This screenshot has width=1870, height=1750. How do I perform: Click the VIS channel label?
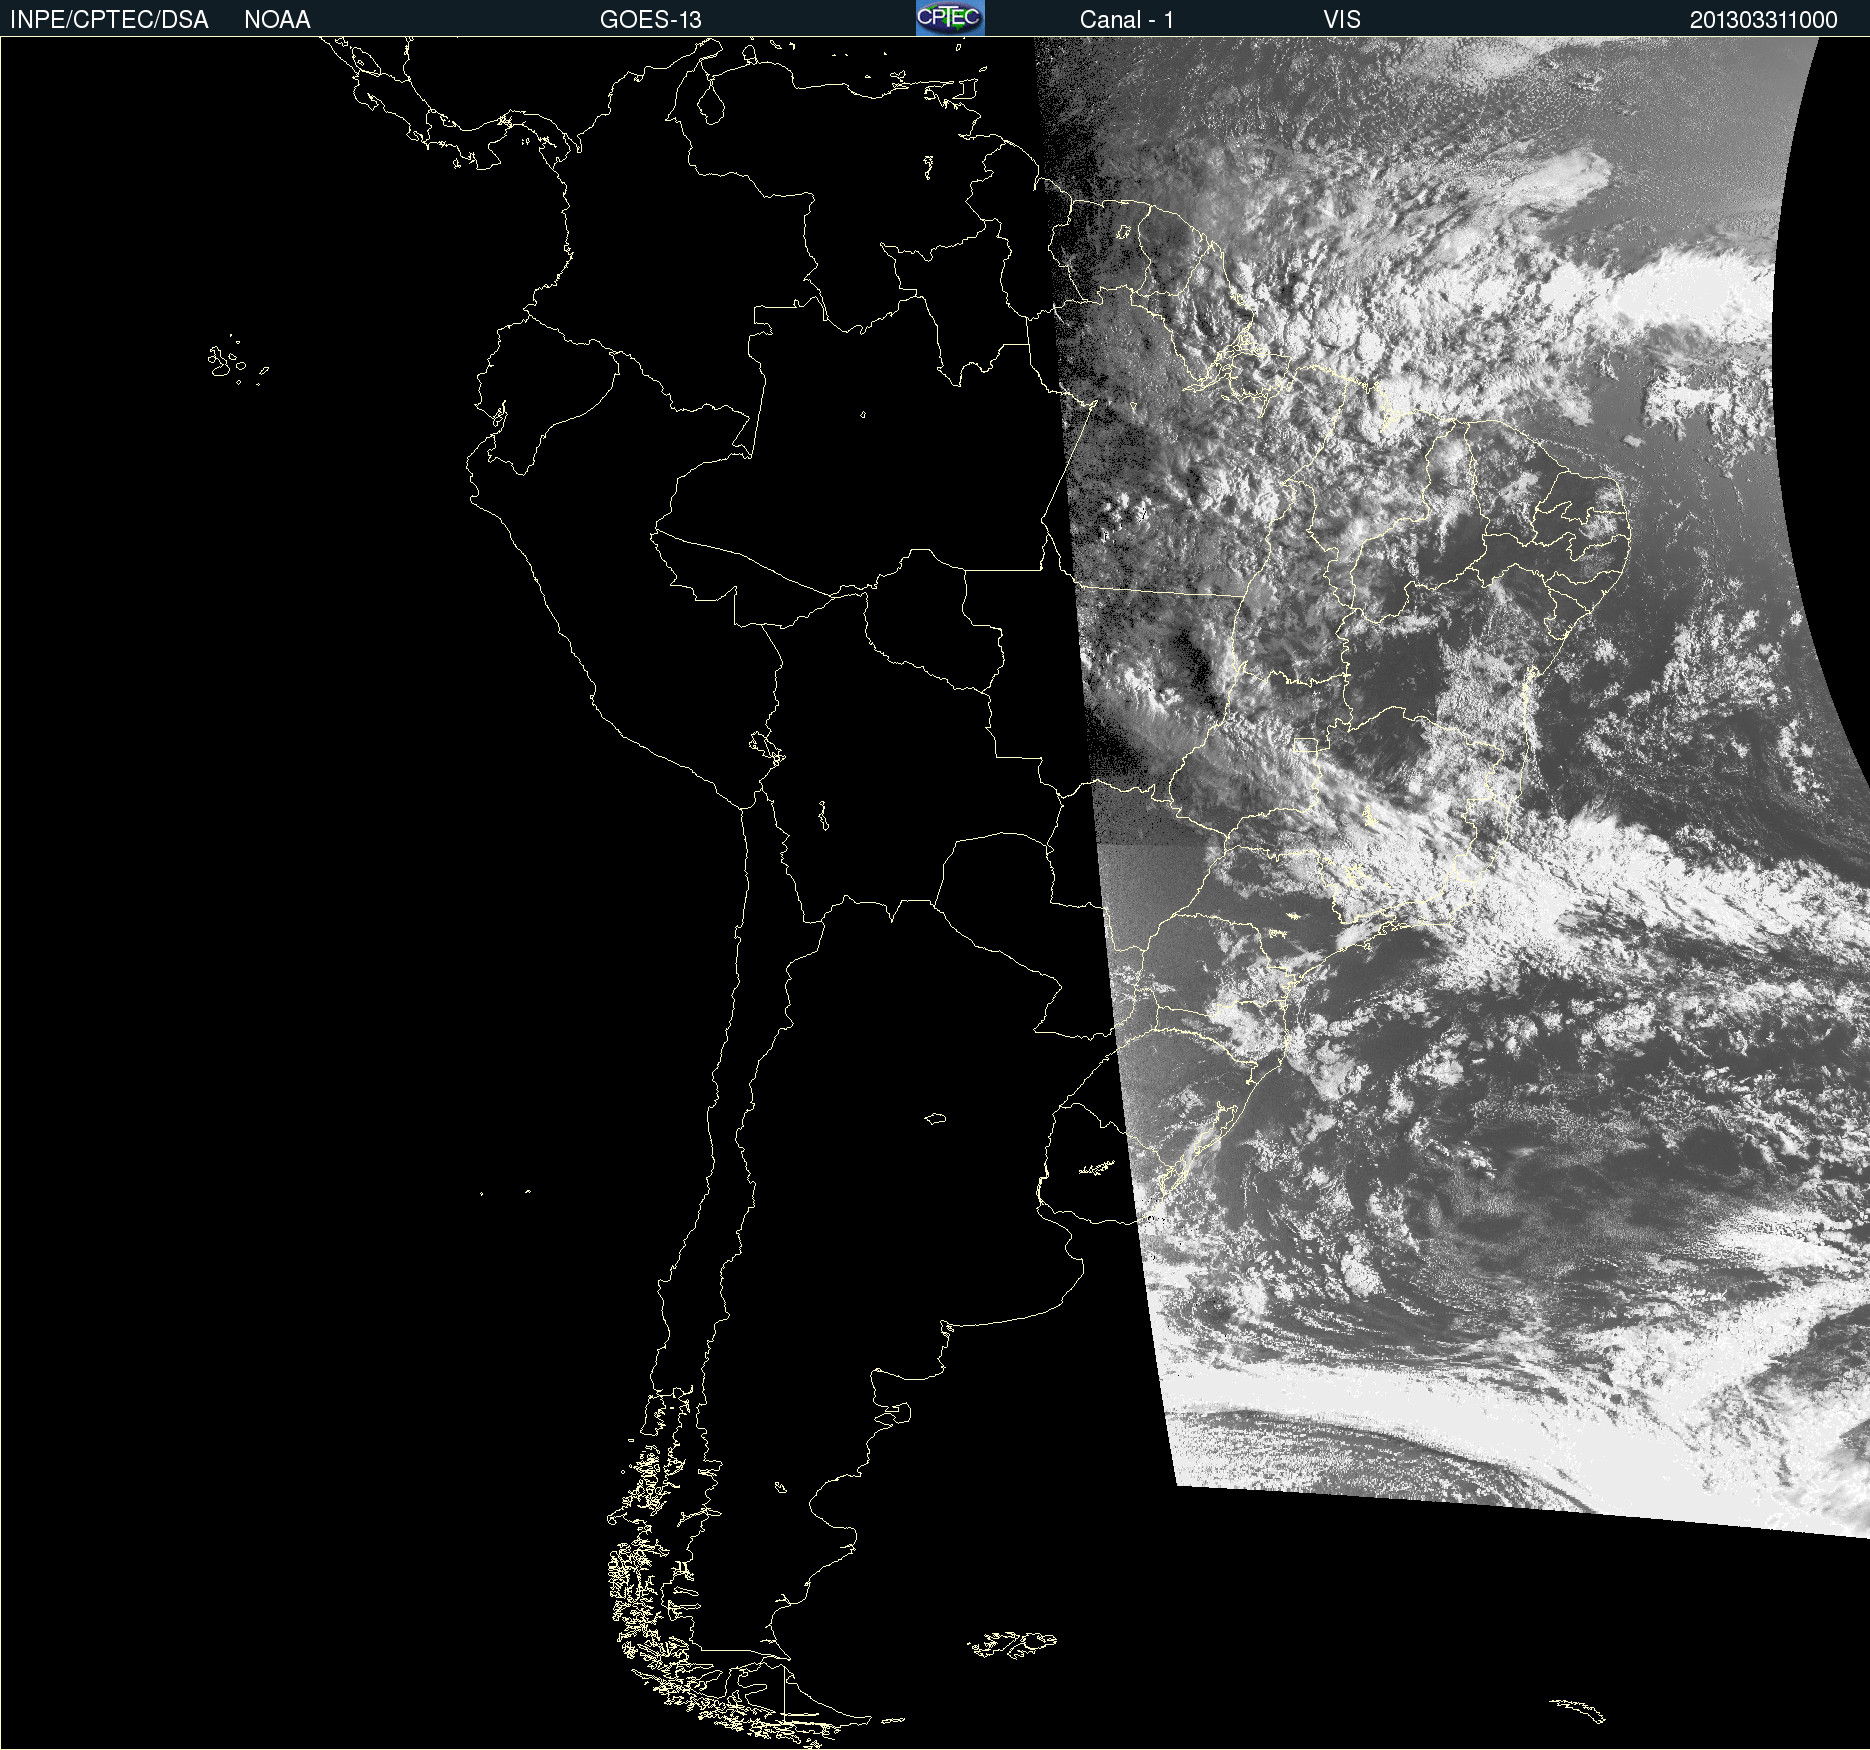pyautogui.click(x=1342, y=20)
